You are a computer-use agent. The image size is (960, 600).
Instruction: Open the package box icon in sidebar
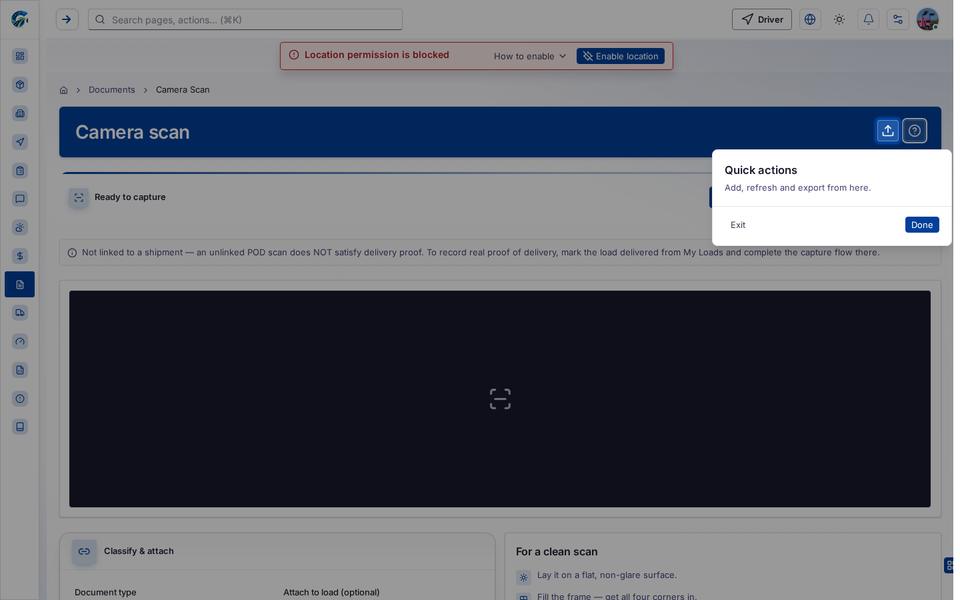coord(20,84)
